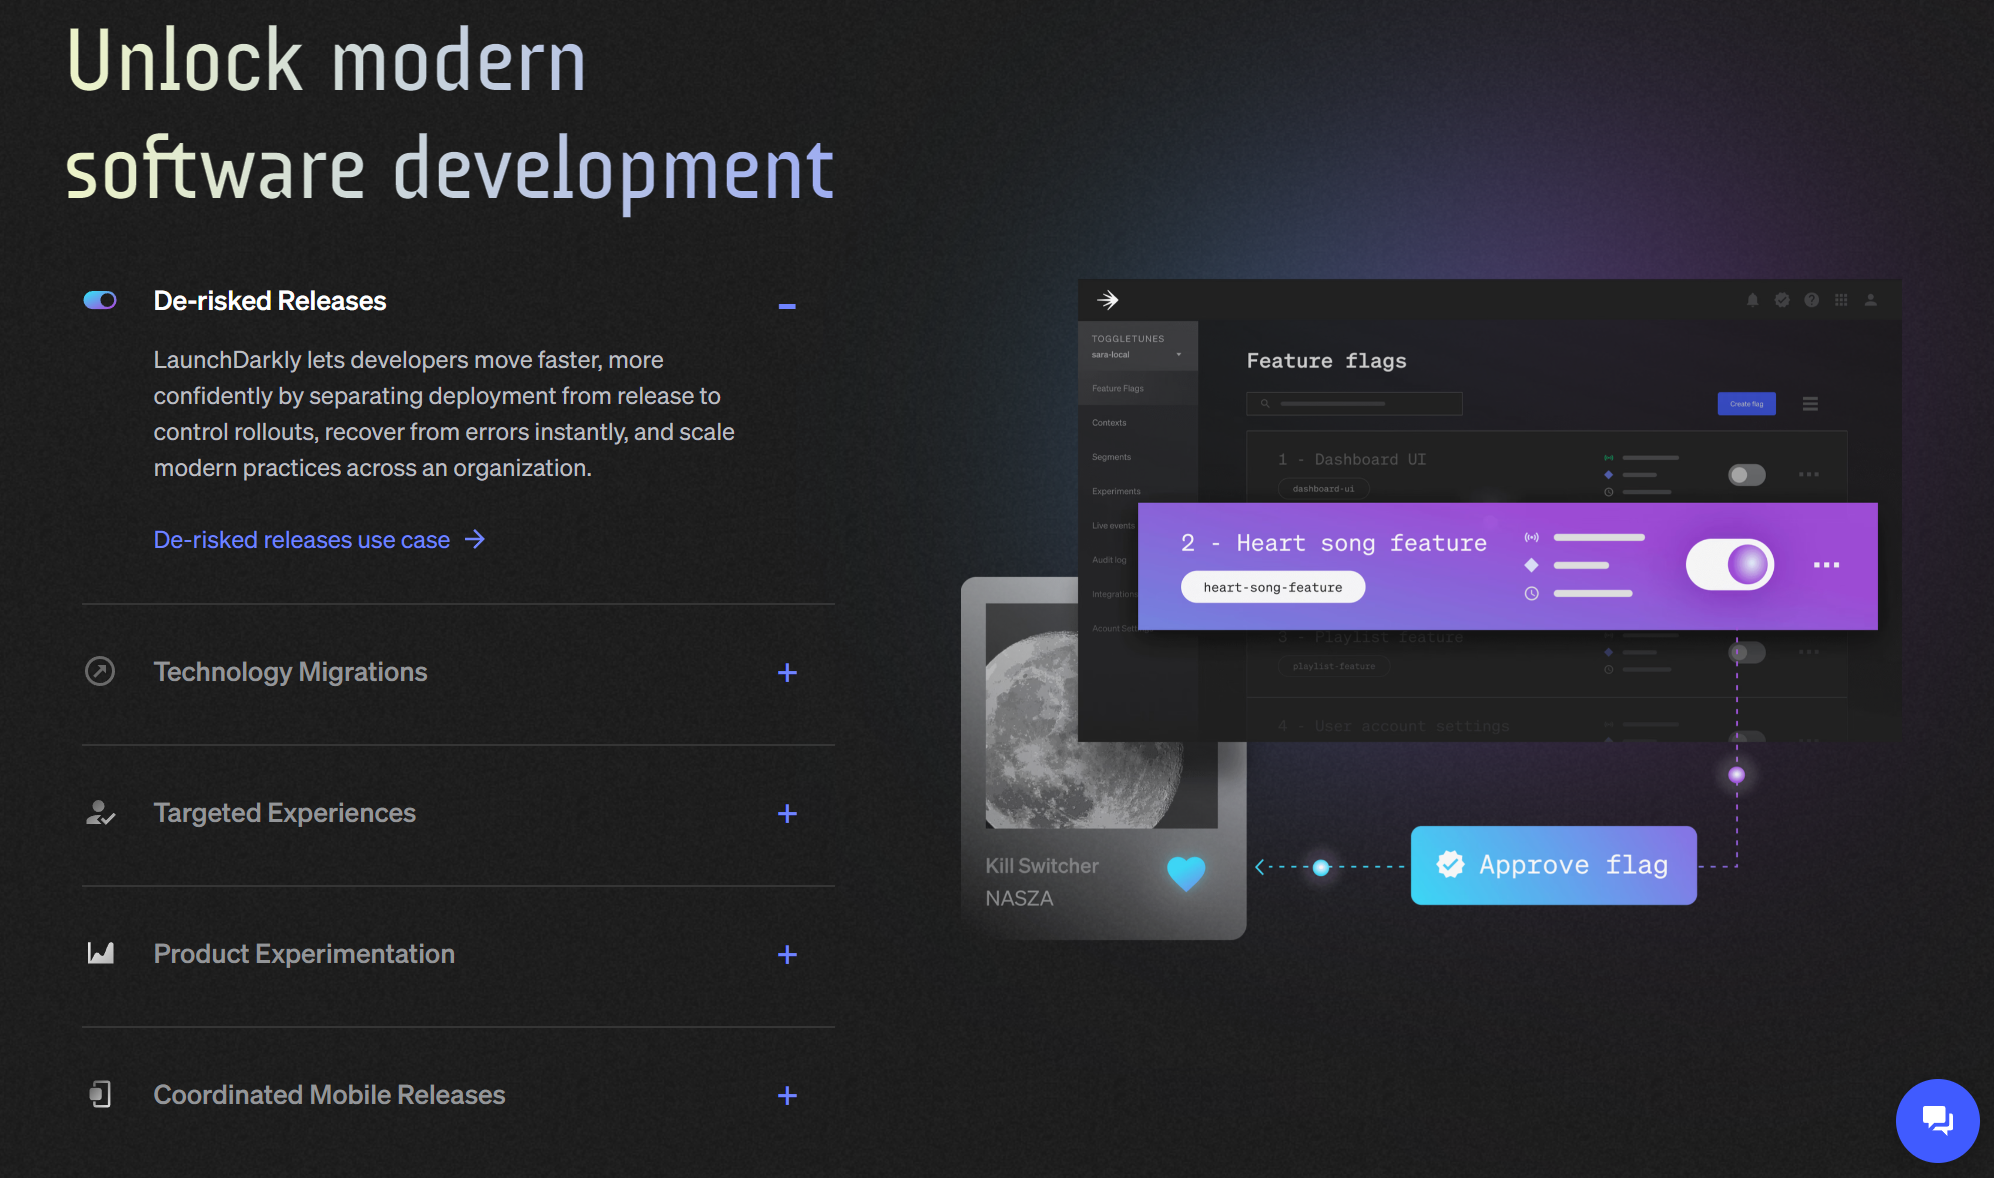Expand the Coordinated Mobile Releases section
Screen dimensions: 1994x1178
pyautogui.click(x=785, y=1094)
